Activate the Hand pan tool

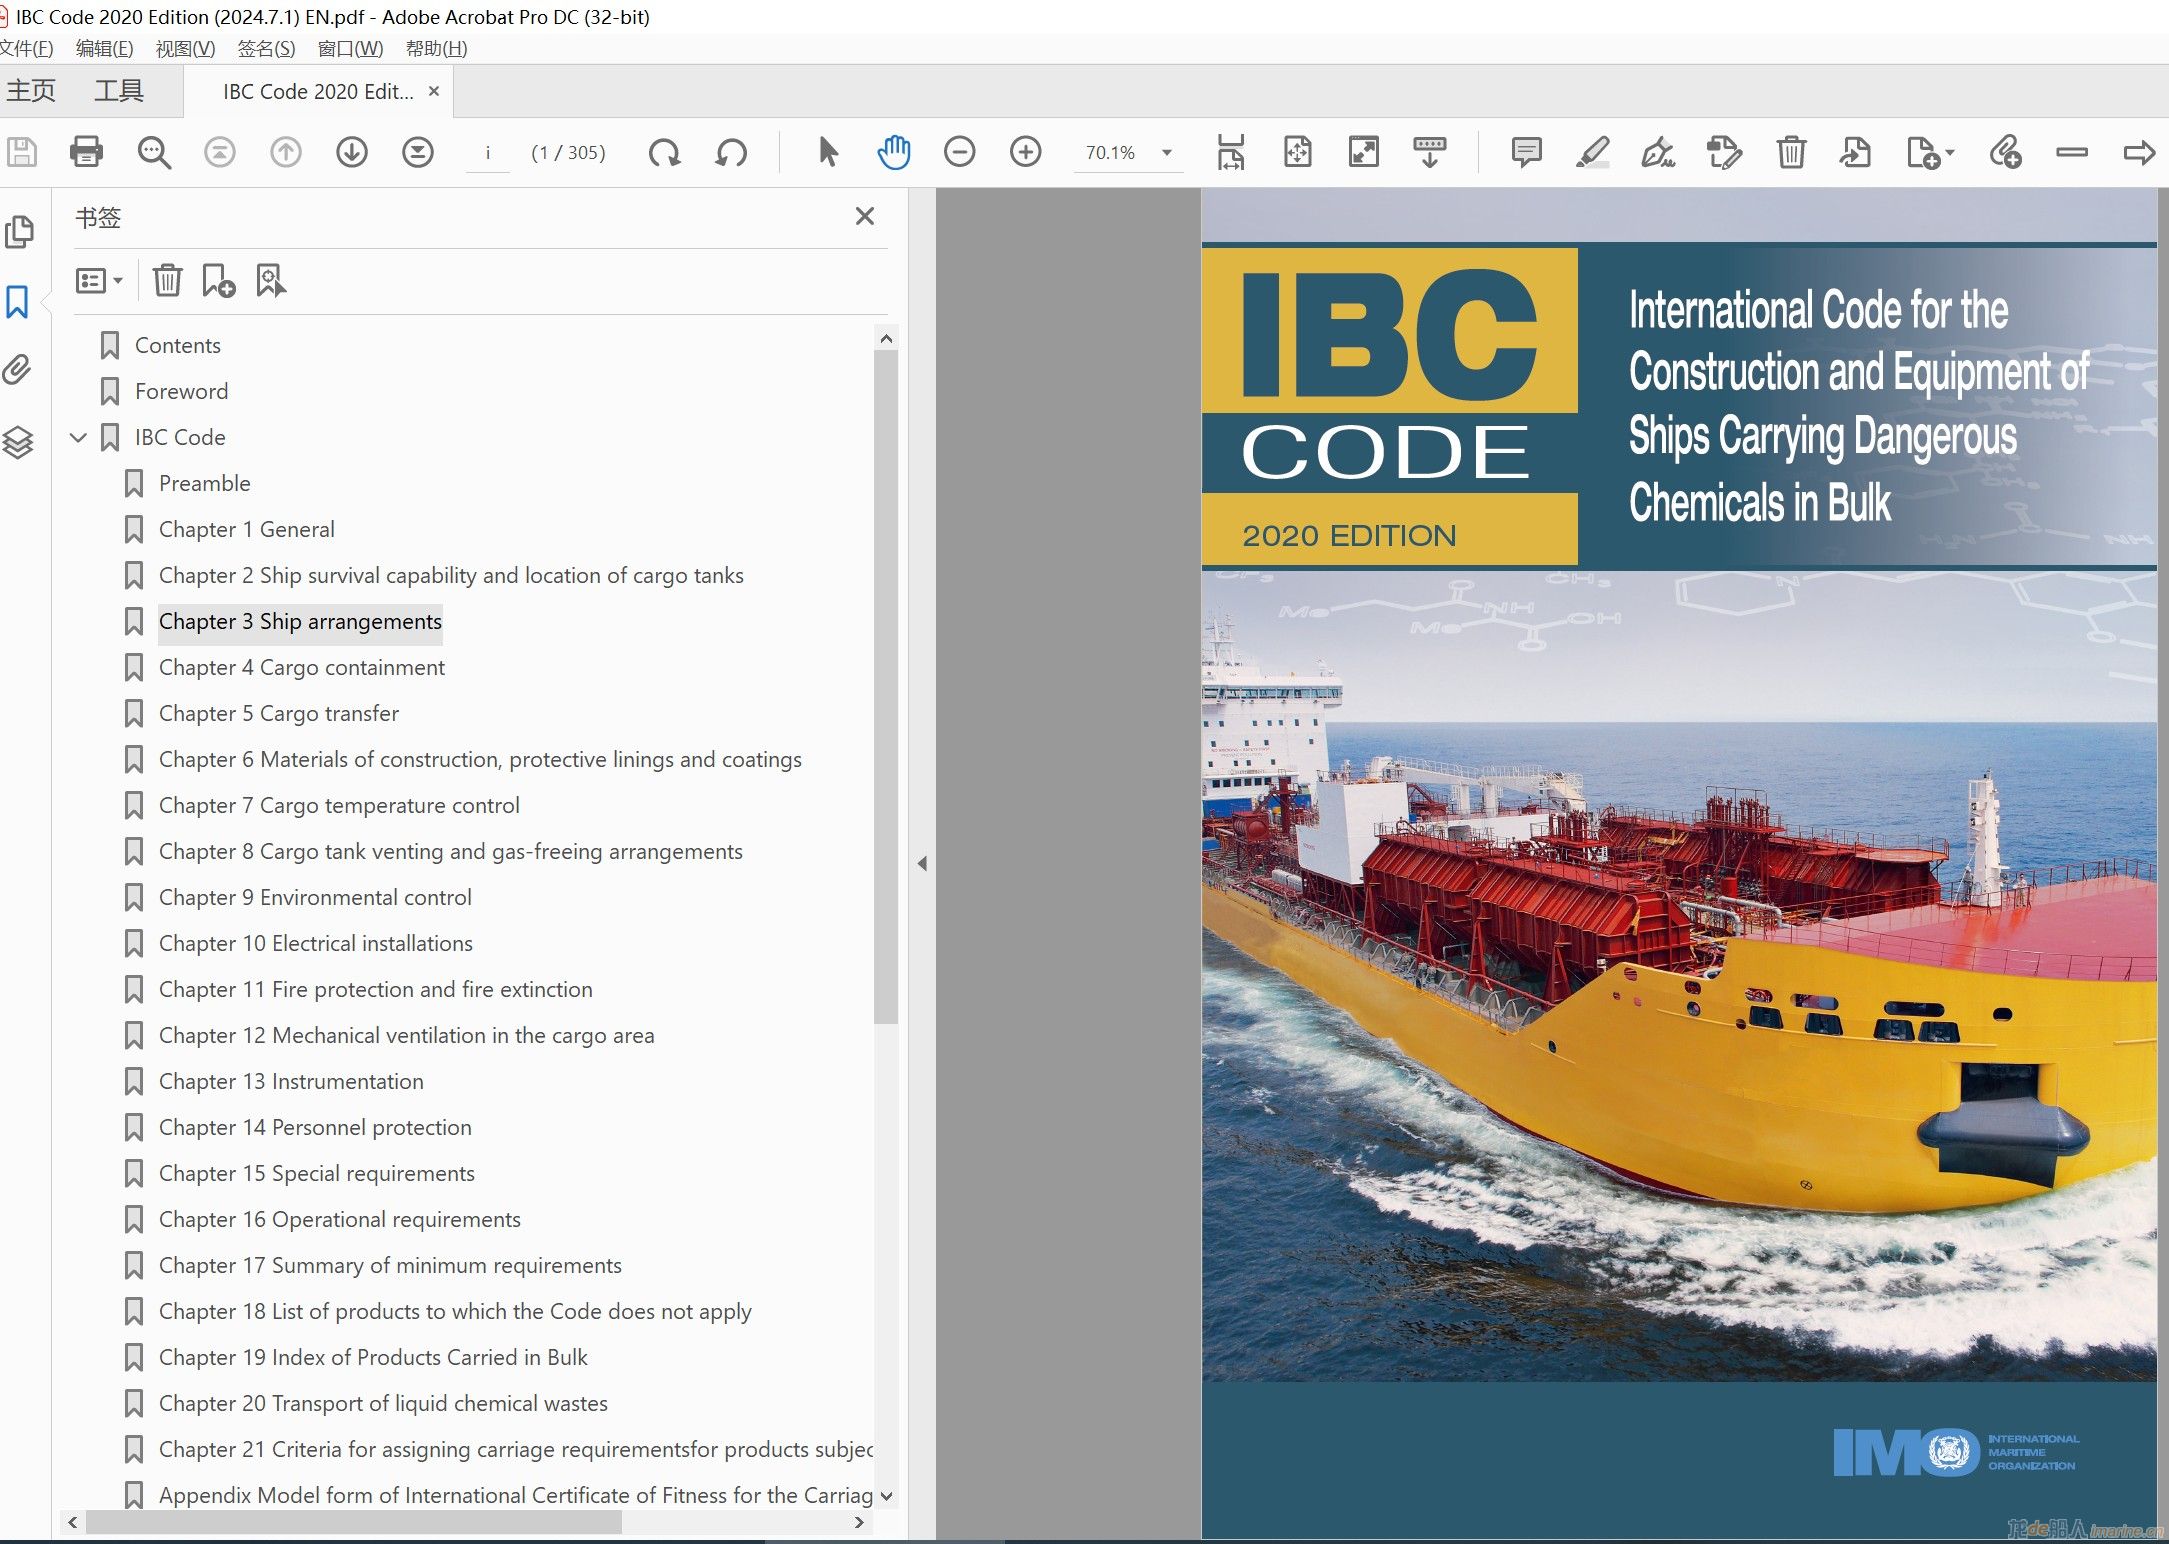894,152
